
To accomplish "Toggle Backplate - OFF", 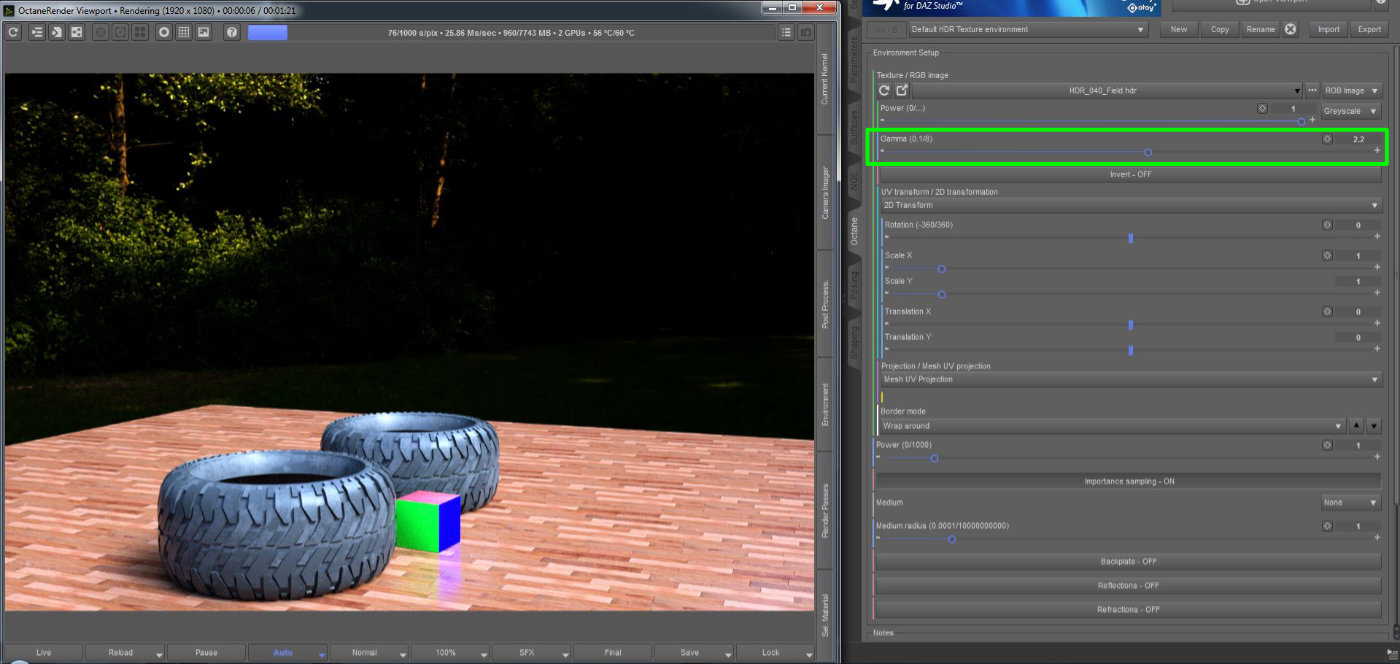I will click(x=1129, y=561).
